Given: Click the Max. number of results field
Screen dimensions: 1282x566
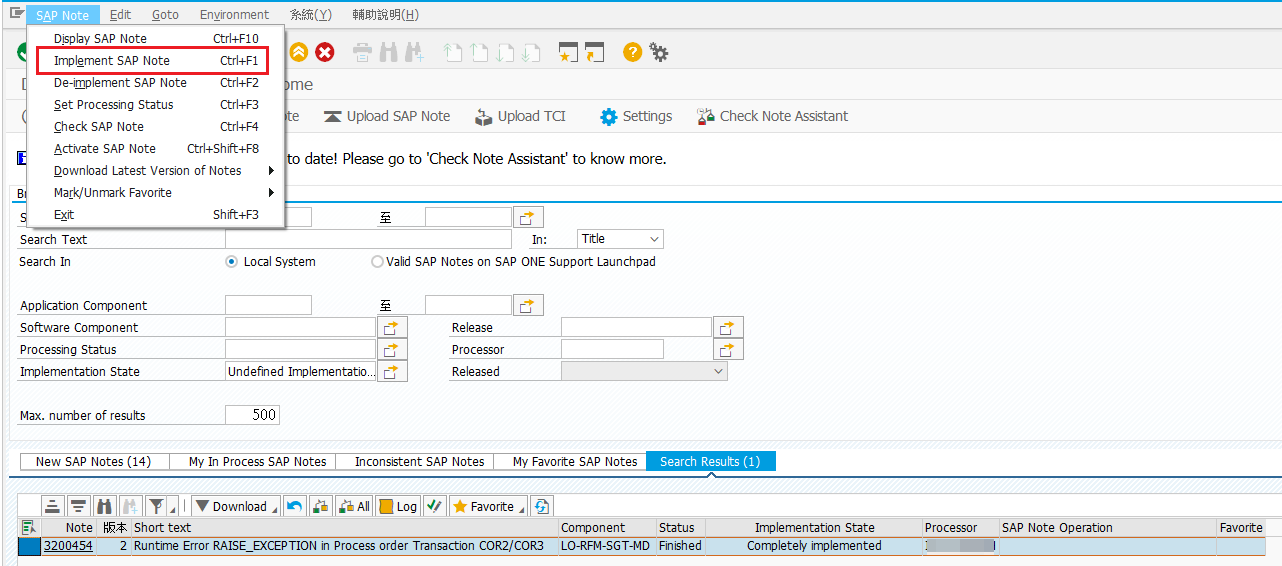Looking at the screenshot, I should pos(252,415).
